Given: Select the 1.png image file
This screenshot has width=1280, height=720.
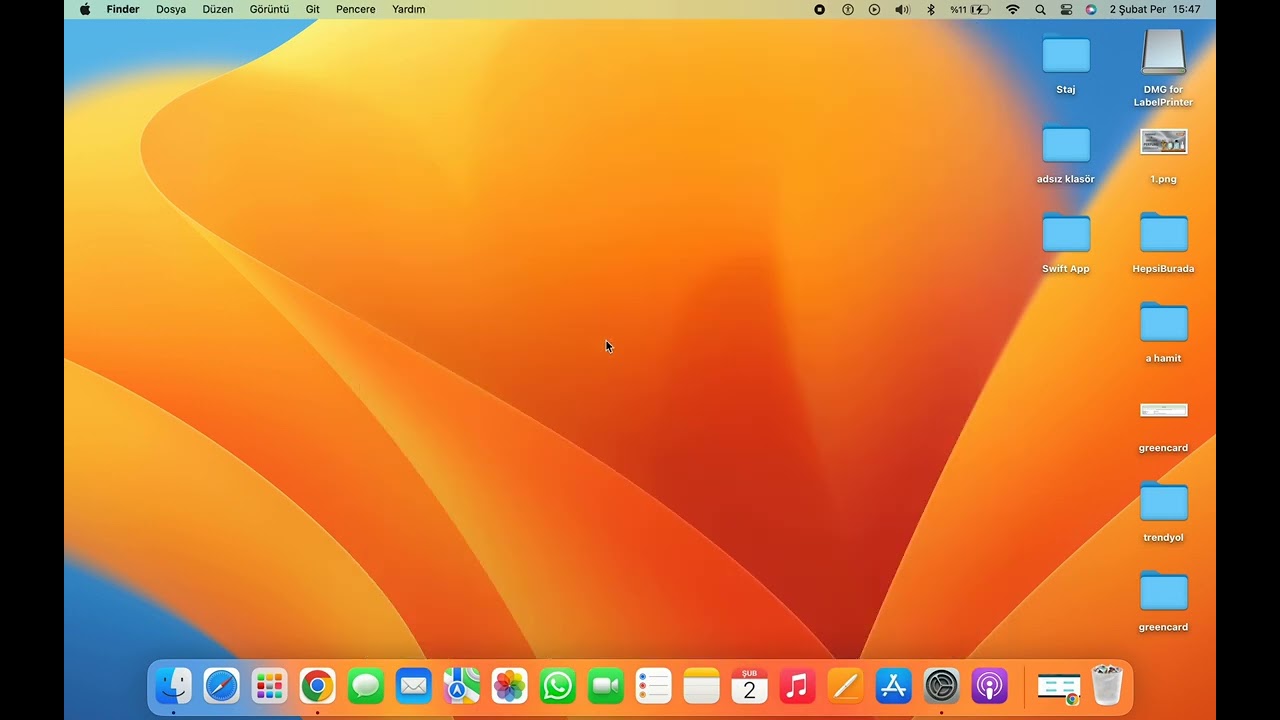Looking at the screenshot, I should click(x=1163, y=142).
